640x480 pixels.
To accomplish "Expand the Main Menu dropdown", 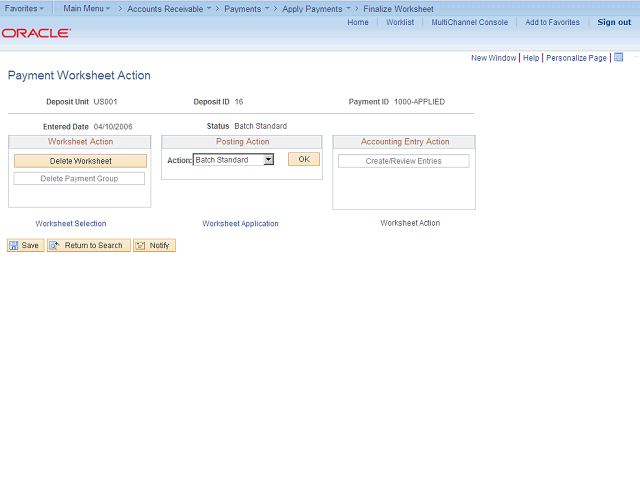I will coord(87,8).
